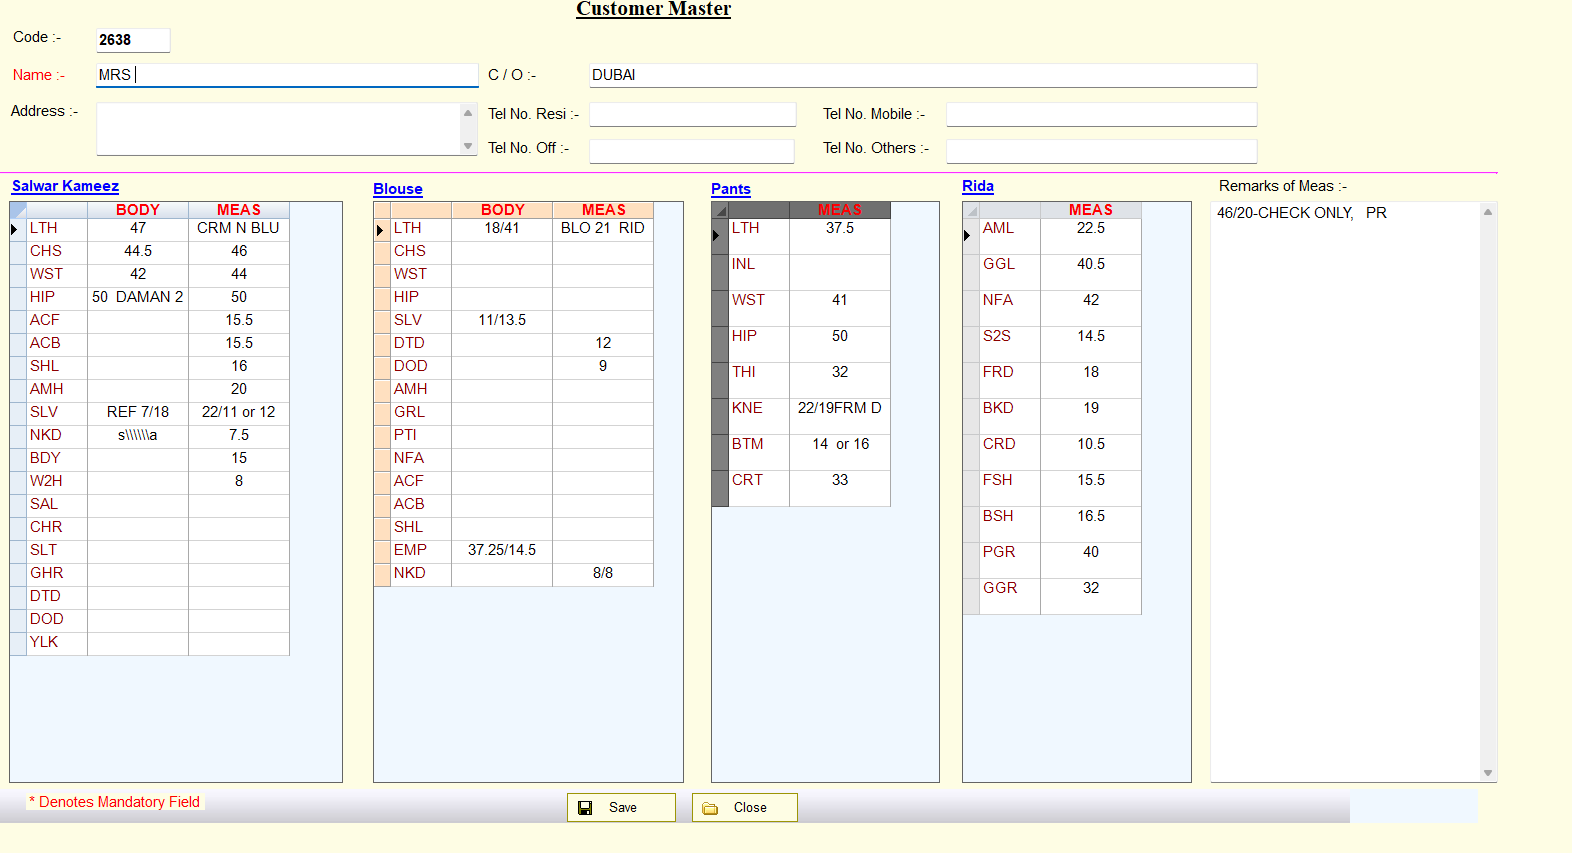
Task: Select all rows via Pants grid corner
Action: 720,210
